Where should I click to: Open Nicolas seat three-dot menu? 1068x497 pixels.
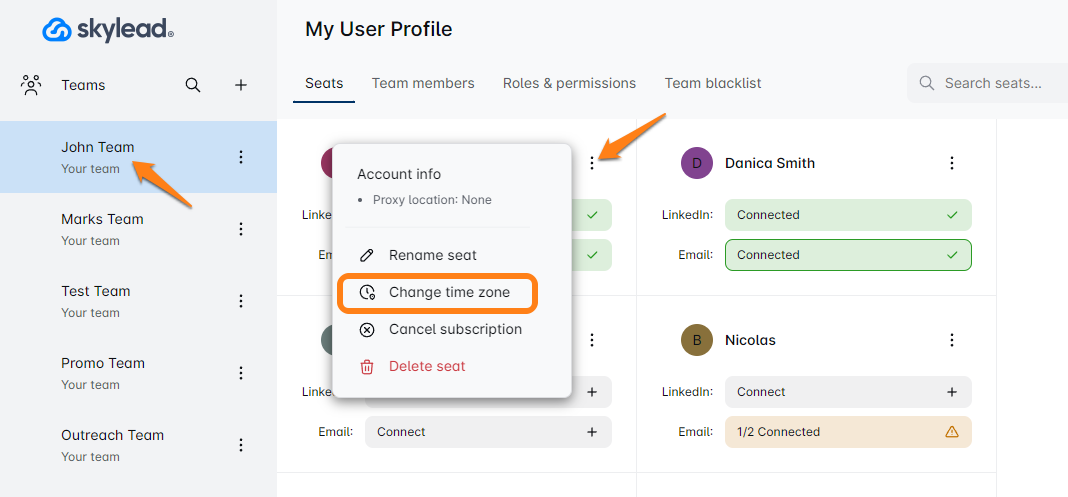tap(952, 340)
